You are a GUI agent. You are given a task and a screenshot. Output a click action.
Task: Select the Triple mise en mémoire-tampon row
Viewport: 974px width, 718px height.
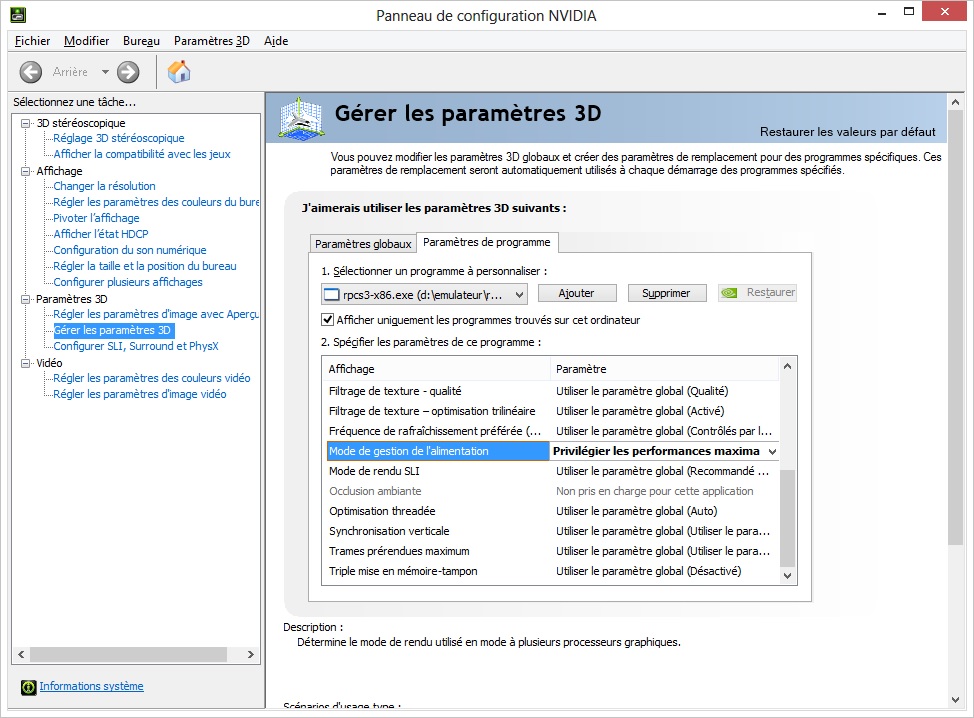tap(552, 571)
